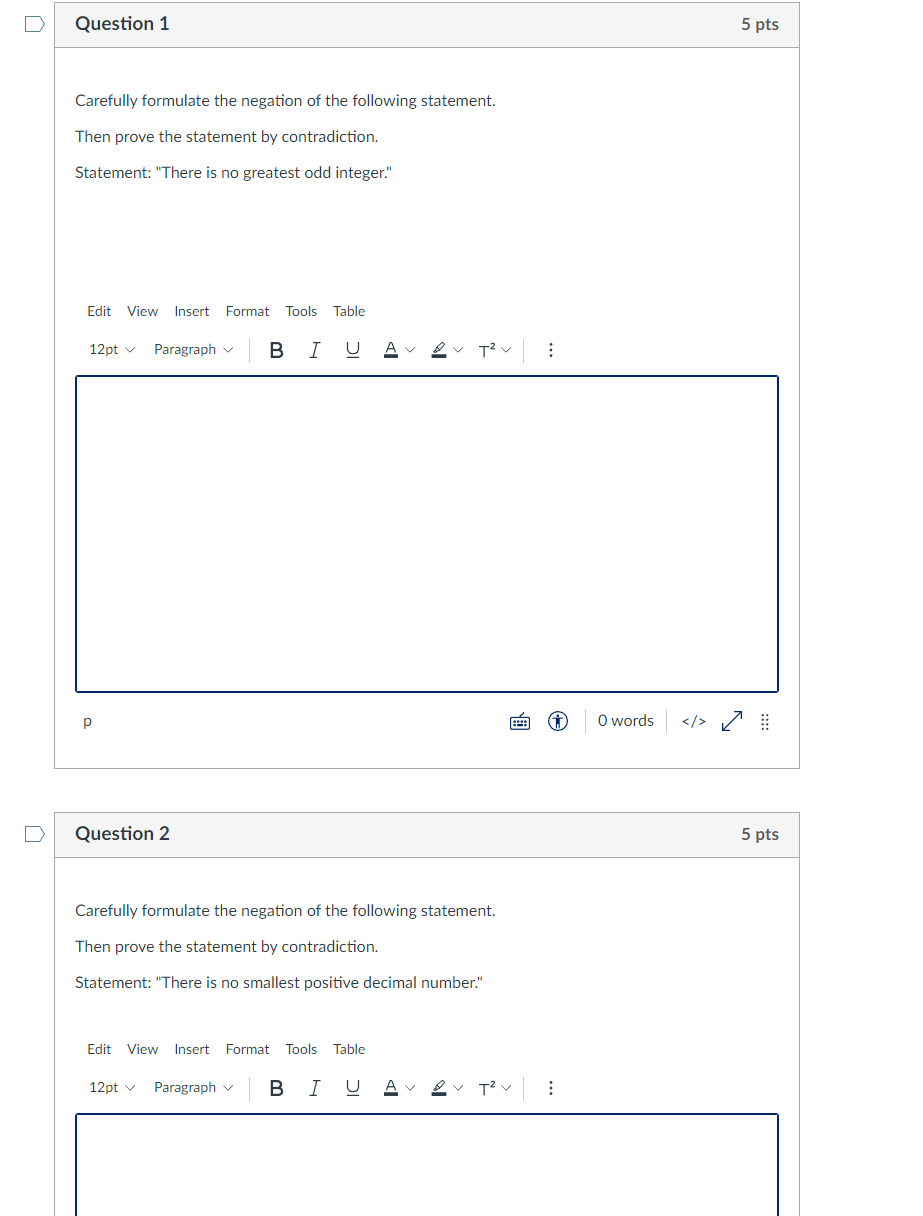Screen dimensions: 923x1216
Task: Click the 'smallest positive decimal number' statement
Action: (279, 983)
